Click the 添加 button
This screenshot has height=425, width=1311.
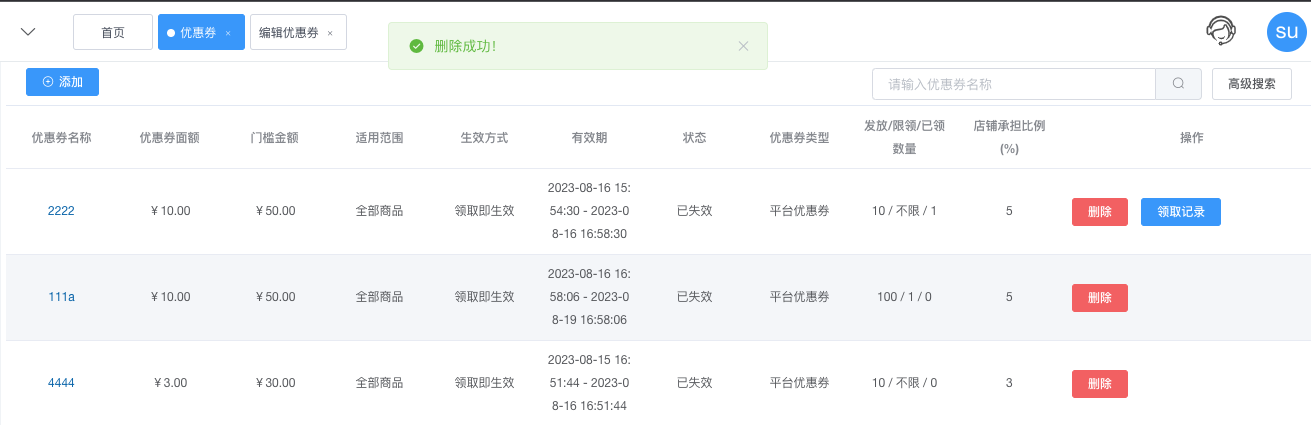(62, 82)
